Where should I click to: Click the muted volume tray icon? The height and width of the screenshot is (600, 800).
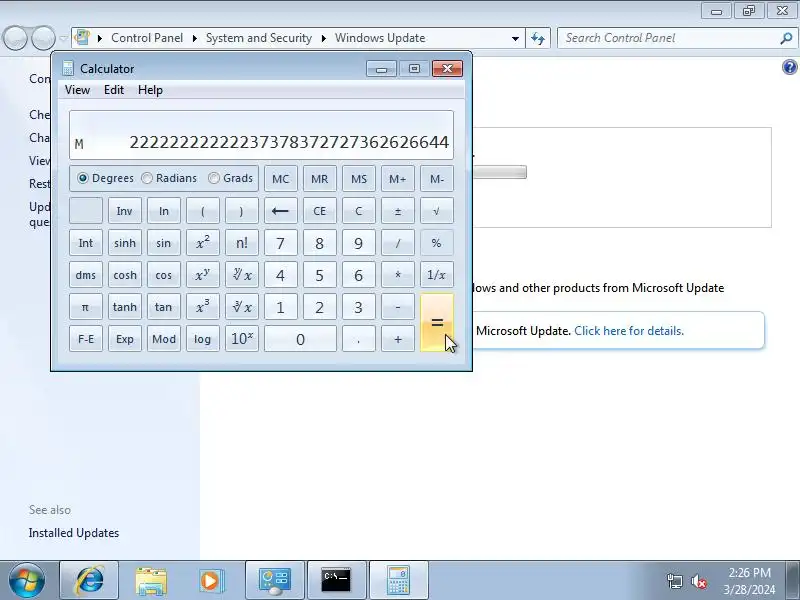[698, 581]
